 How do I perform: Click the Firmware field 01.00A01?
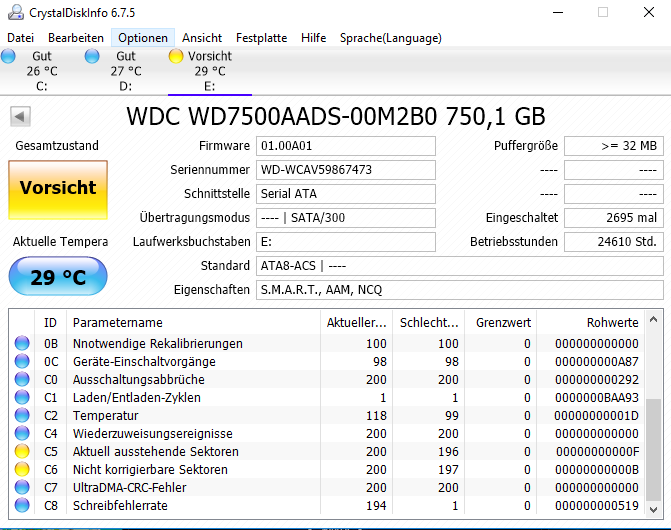(346, 146)
